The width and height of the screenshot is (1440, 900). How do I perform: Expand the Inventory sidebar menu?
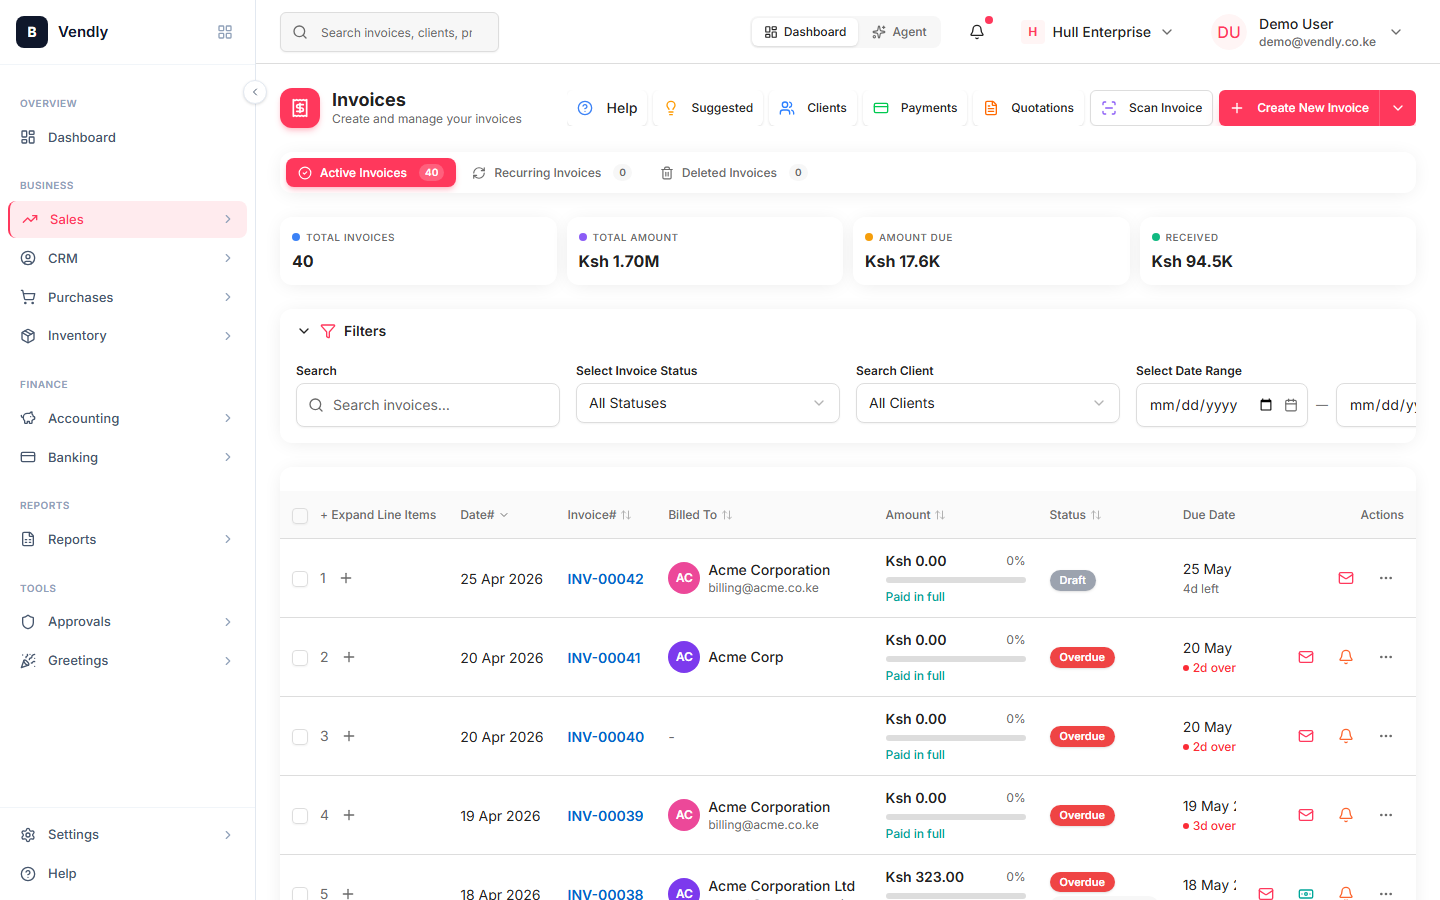(127, 336)
